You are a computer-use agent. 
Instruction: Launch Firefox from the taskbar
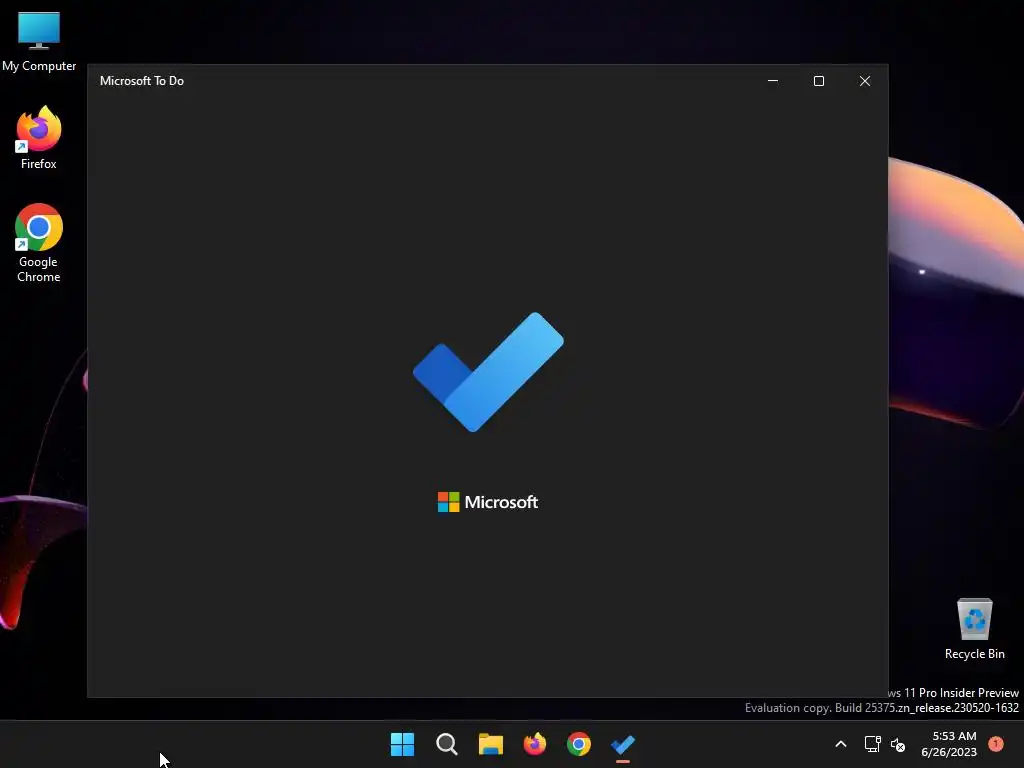pos(535,744)
